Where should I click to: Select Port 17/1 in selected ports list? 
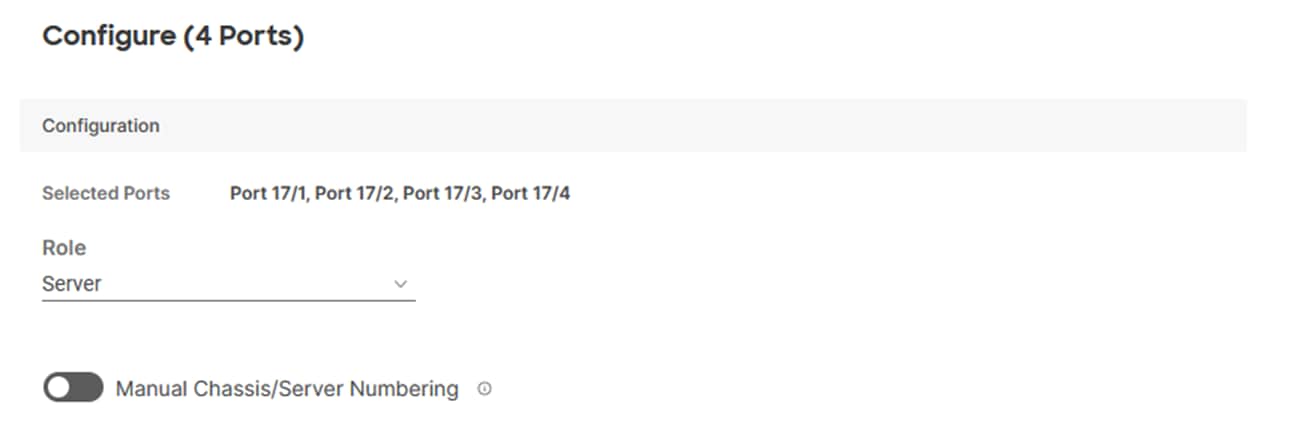click(270, 193)
